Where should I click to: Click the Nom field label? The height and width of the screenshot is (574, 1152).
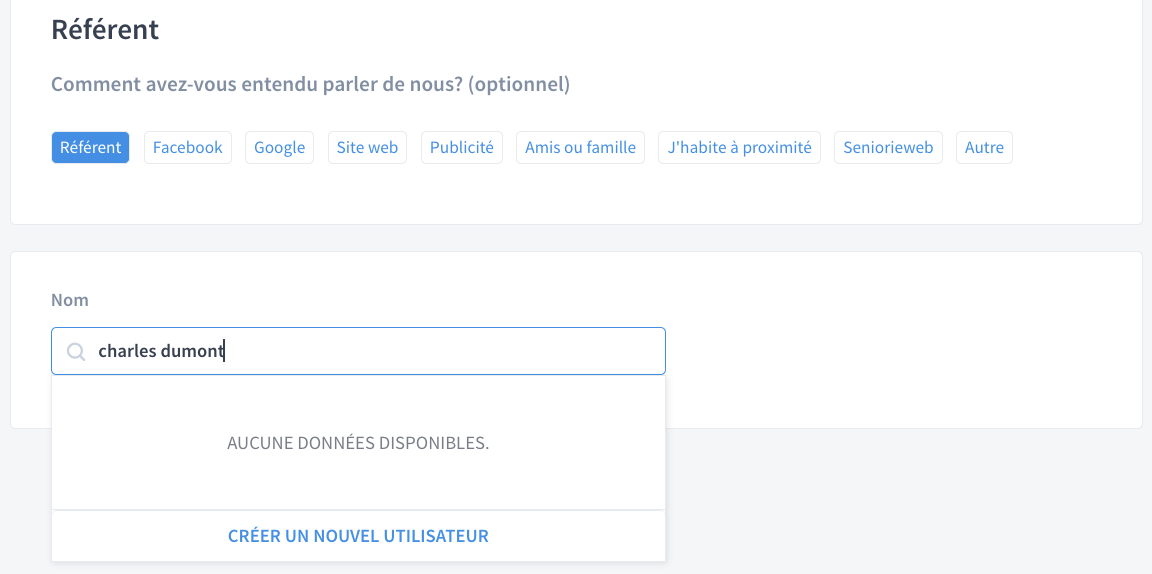tap(70, 300)
